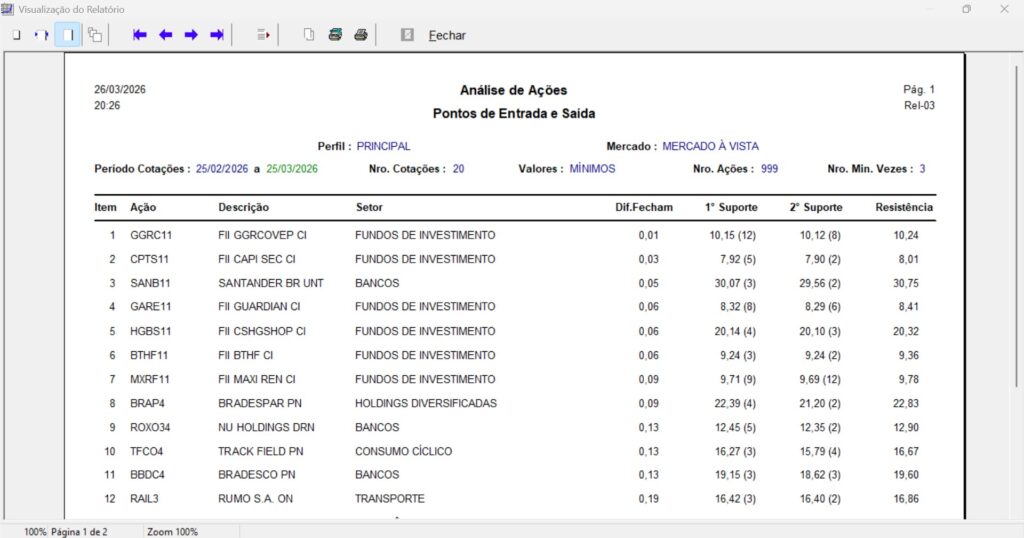The width and height of the screenshot is (1024, 538).
Task: Click the copy page icon
Action: pyautogui.click(x=309, y=35)
